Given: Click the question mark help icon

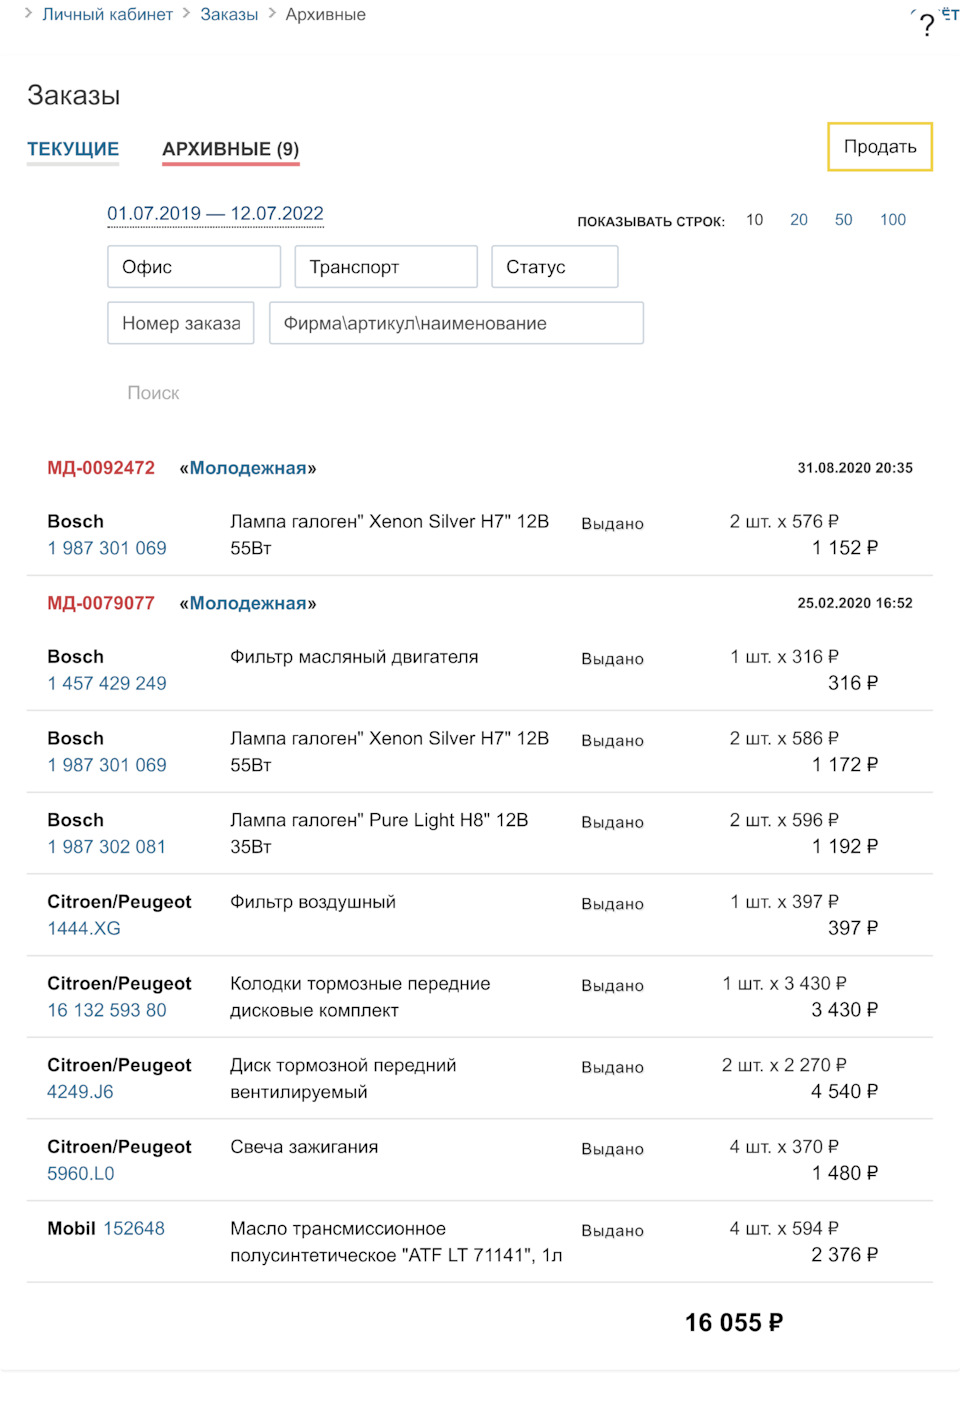Looking at the screenshot, I should [927, 24].
